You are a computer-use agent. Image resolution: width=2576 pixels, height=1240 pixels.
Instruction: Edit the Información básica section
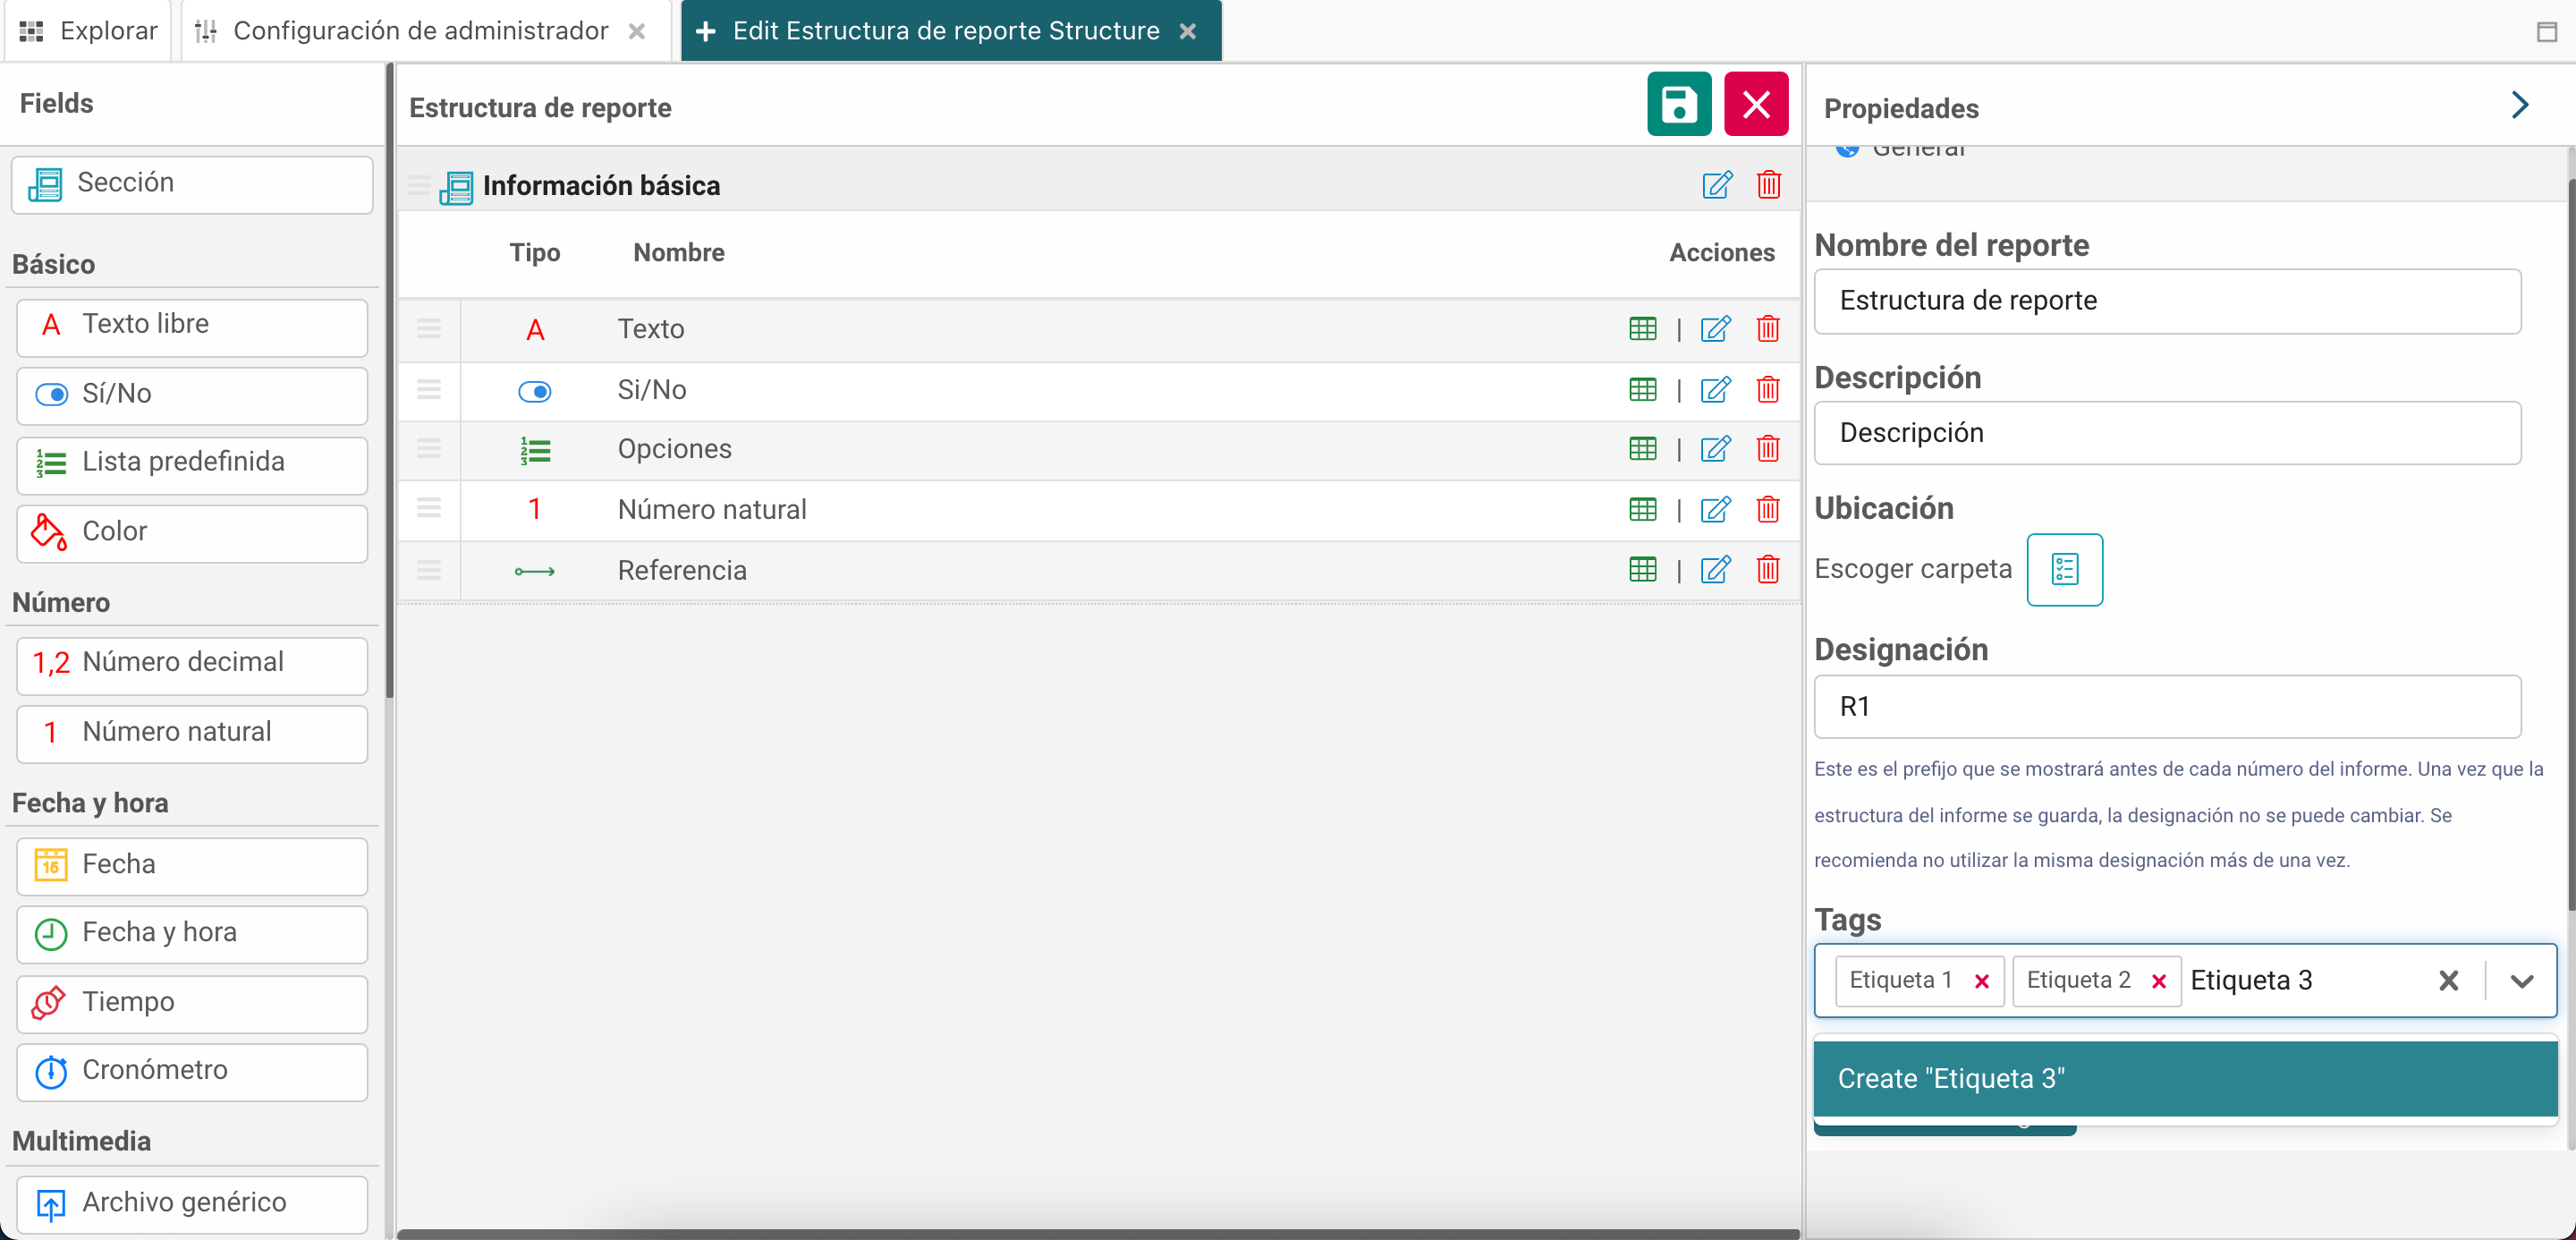1716,185
